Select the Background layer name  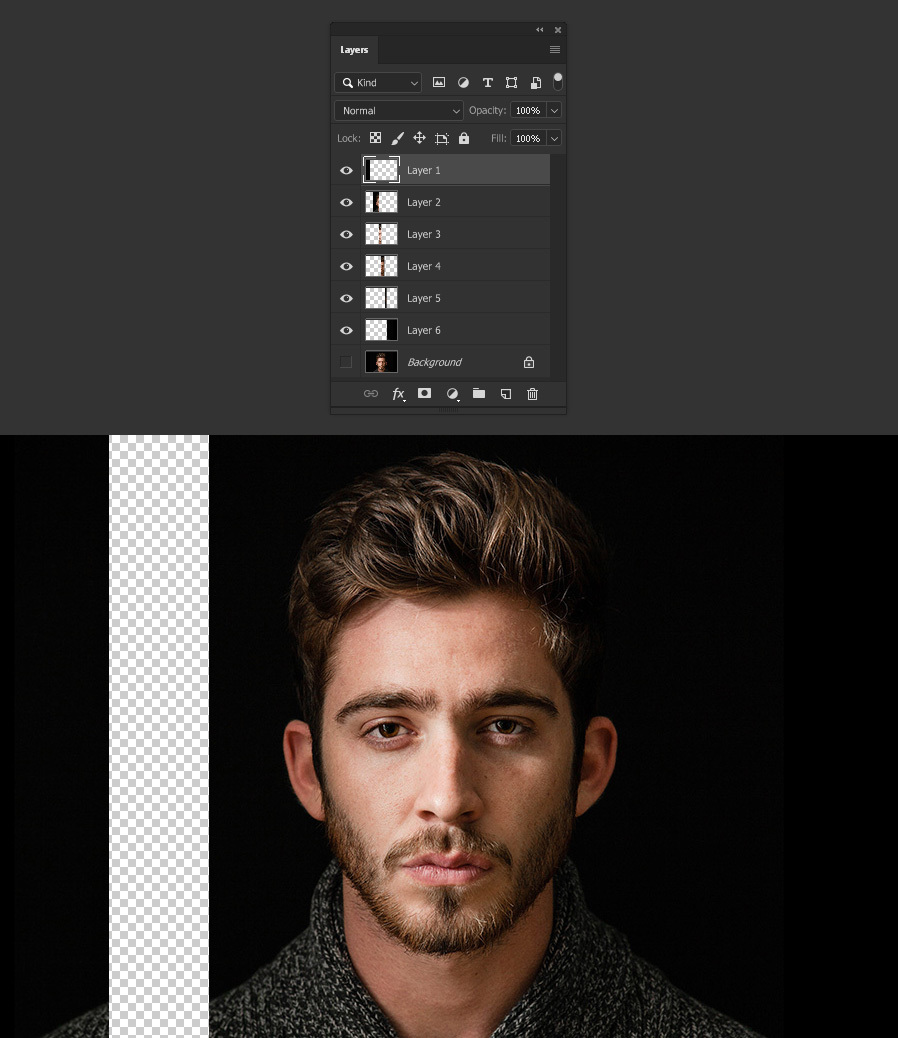click(435, 362)
